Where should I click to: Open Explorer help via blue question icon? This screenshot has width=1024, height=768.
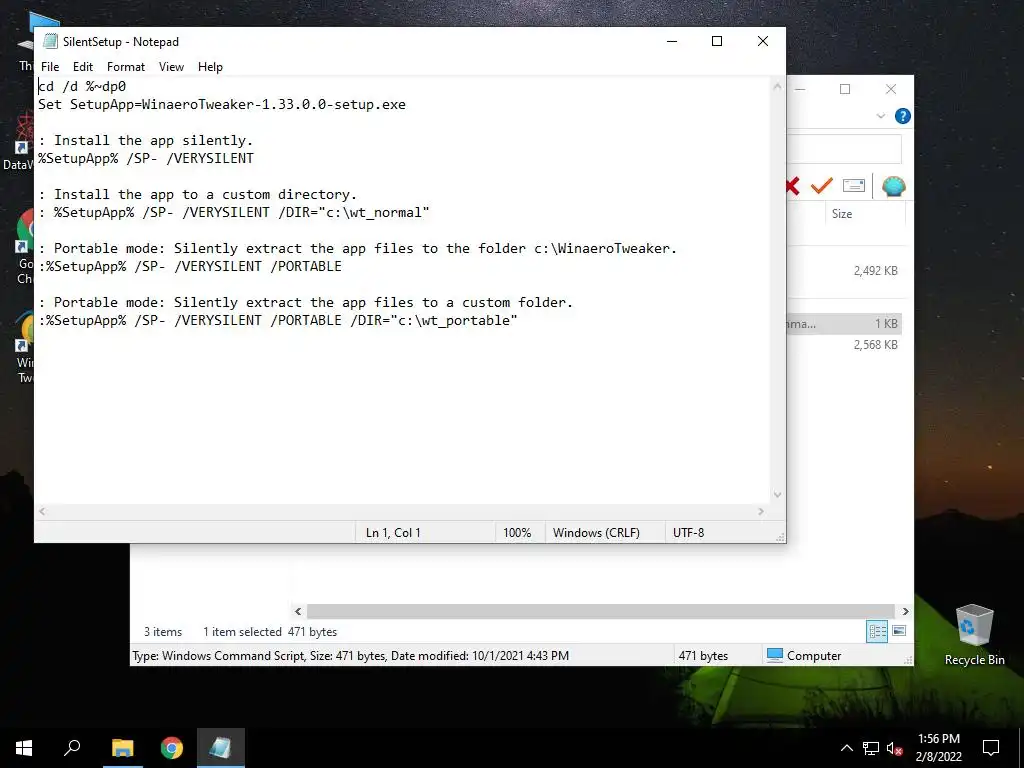(x=903, y=116)
